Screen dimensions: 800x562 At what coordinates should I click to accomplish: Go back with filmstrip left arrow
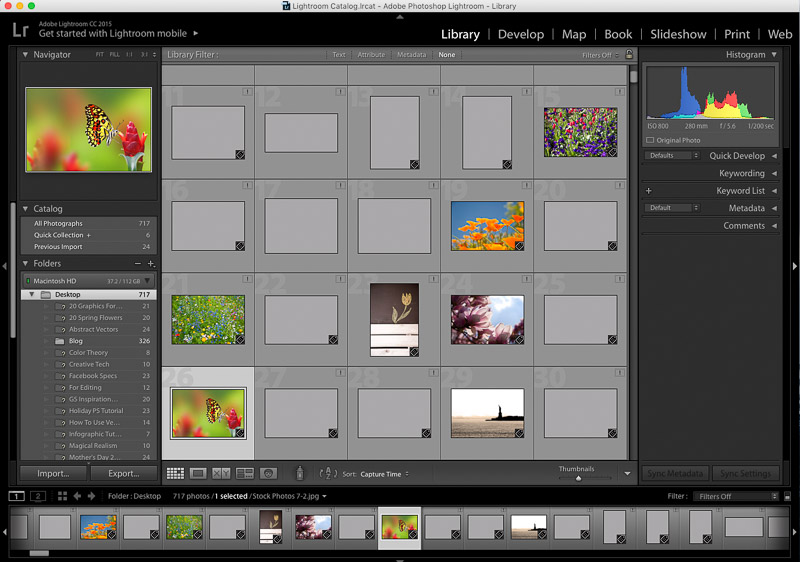[77, 496]
